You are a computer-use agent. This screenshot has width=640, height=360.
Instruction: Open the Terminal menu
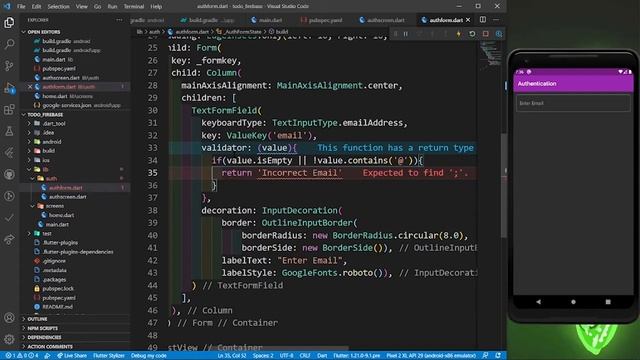(x=133, y=7)
